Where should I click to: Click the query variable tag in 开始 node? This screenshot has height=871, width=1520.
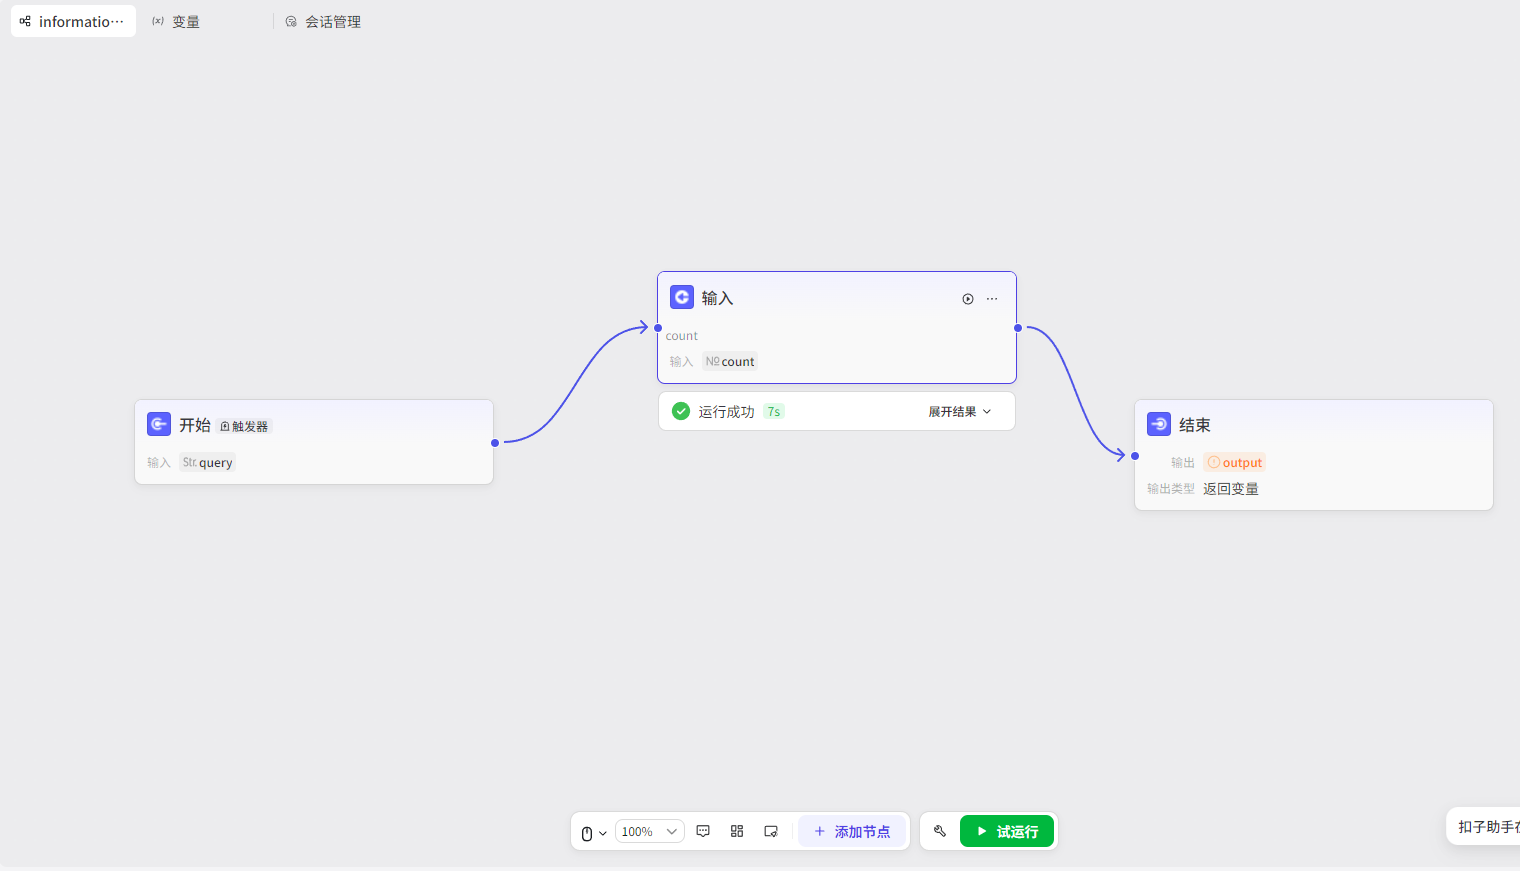208,463
